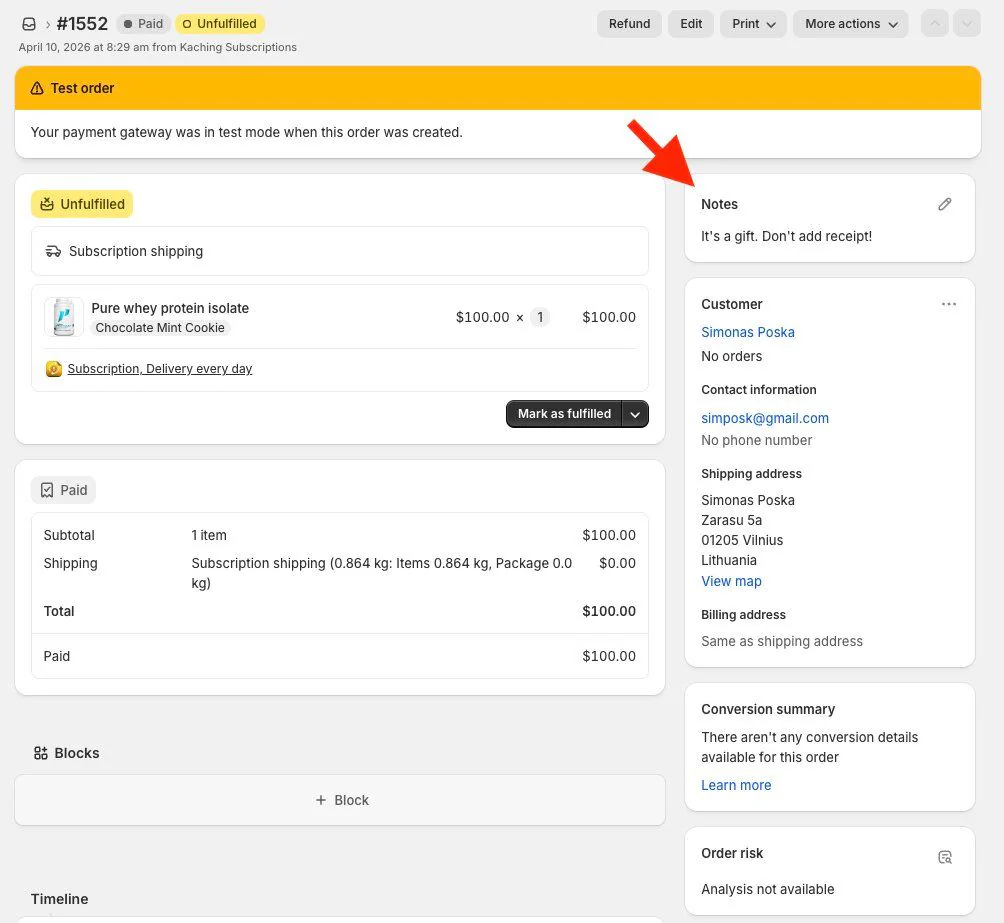
Task: Click the subscription coin icon
Action: point(54,369)
